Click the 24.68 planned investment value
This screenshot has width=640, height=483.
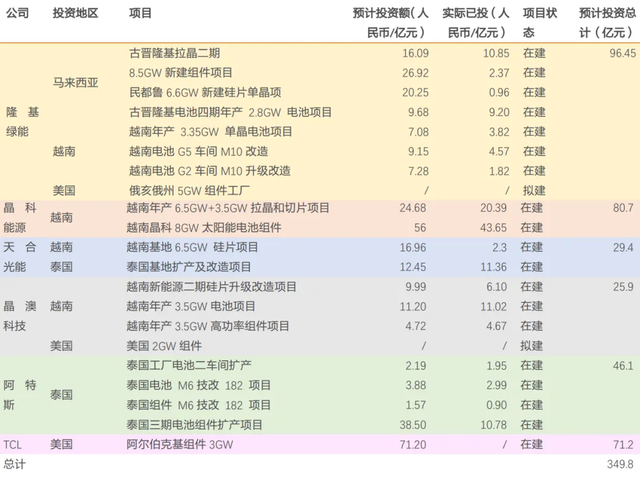[413, 208]
